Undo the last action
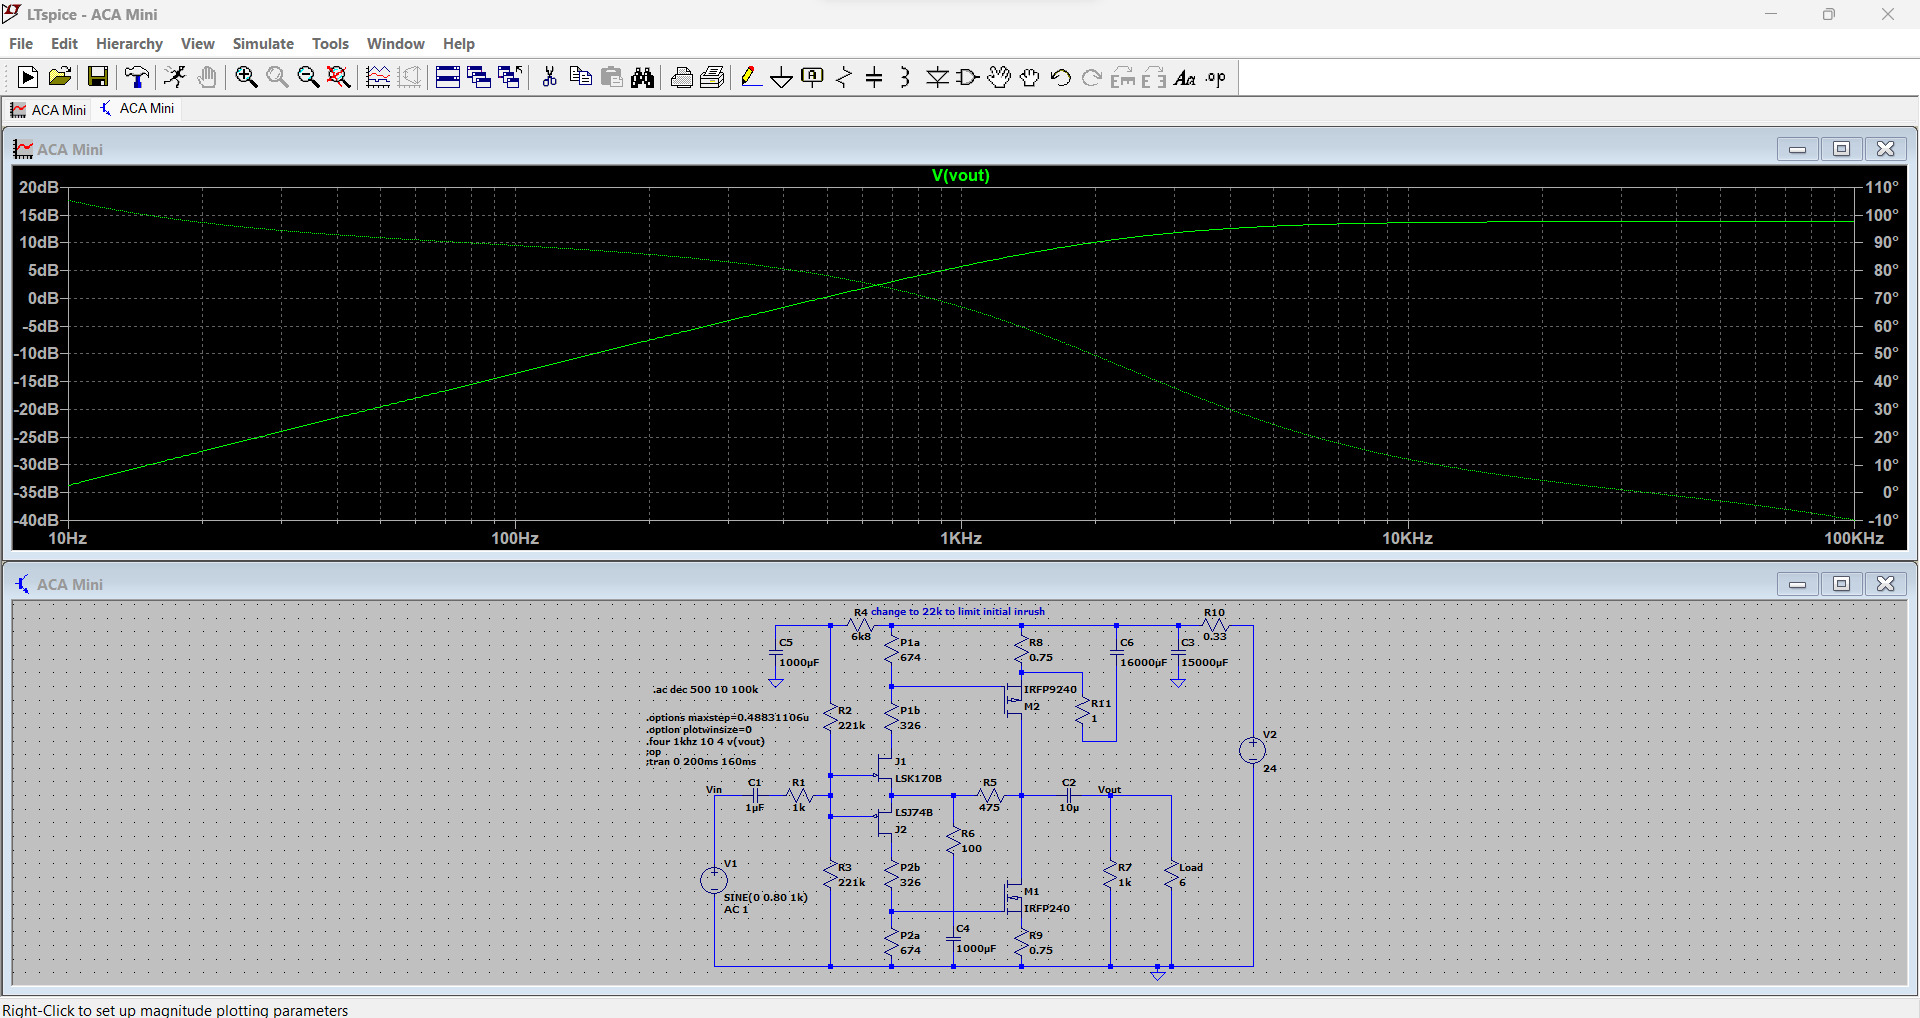This screenshot has width=1920, height=1018. point(1061,78)
